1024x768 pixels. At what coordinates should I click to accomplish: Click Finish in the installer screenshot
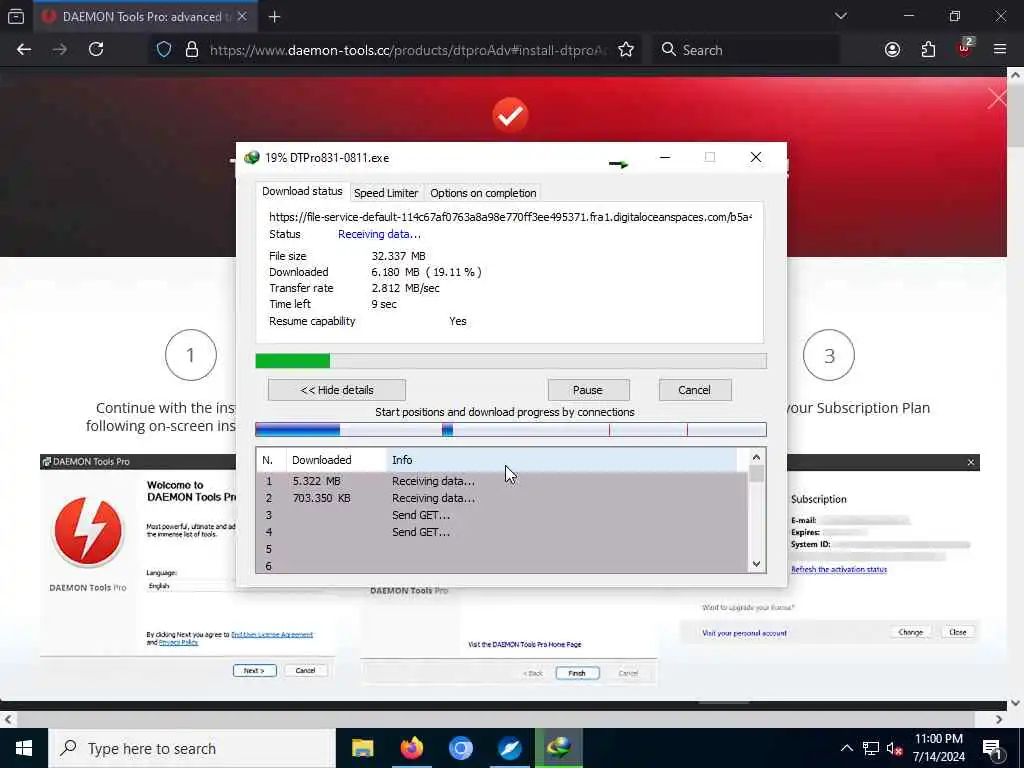click(x=577, y=673)
